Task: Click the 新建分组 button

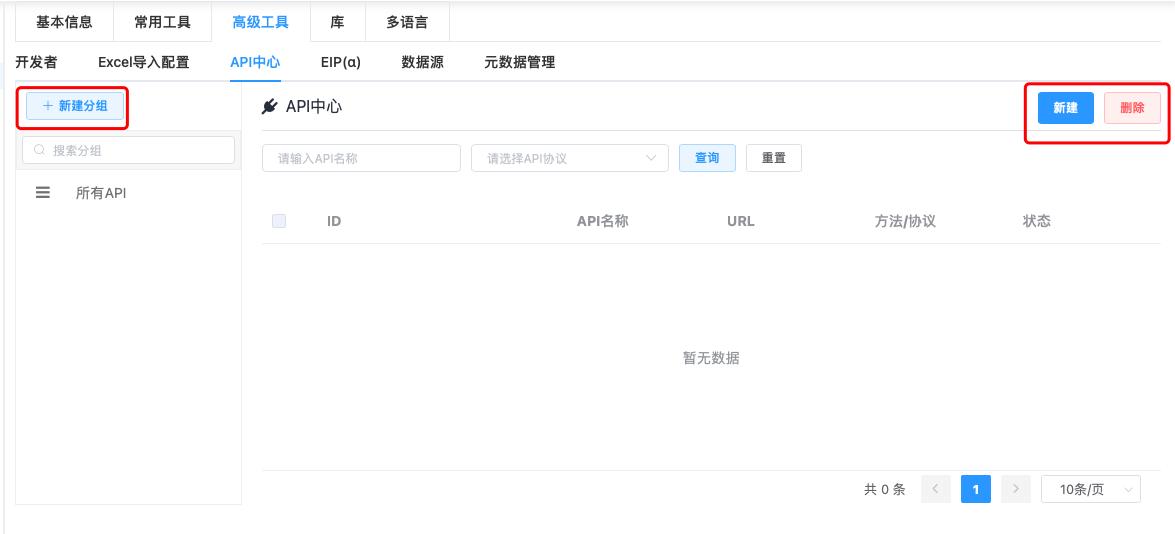Action: point(75,106)
